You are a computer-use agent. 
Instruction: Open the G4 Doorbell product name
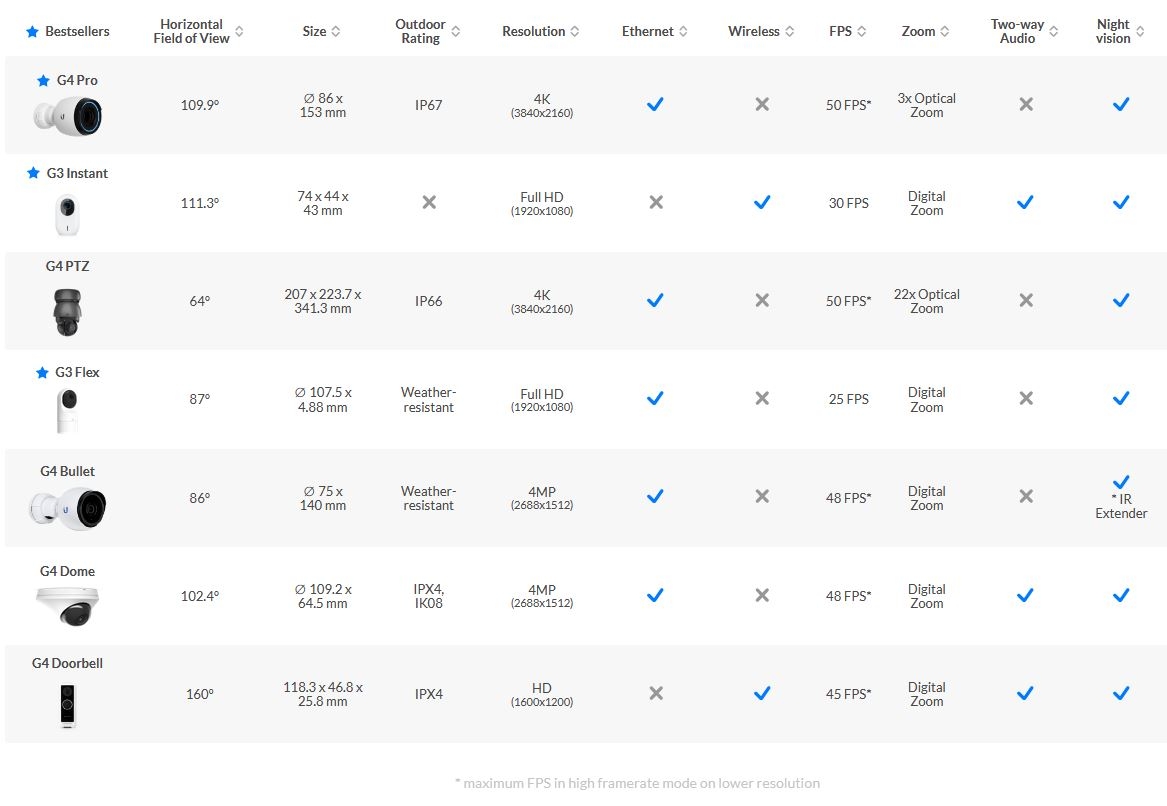[x=68, y=663]
